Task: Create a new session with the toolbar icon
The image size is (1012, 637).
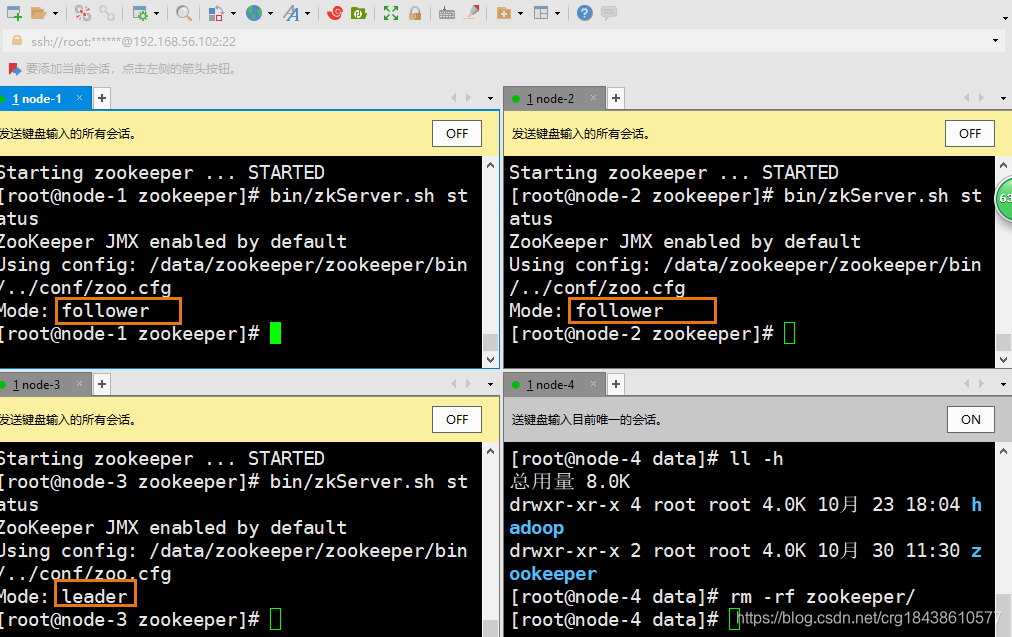Action: (14, 13)
